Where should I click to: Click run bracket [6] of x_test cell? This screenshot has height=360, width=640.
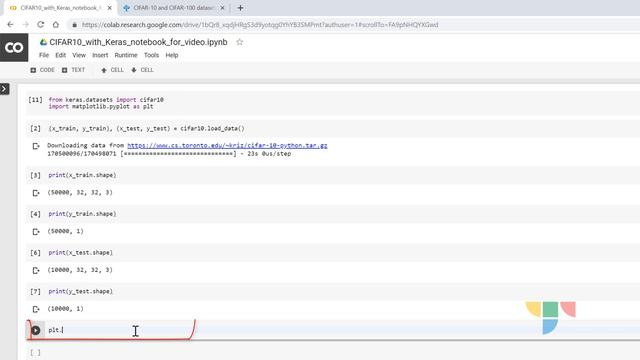tap(35, 253)
